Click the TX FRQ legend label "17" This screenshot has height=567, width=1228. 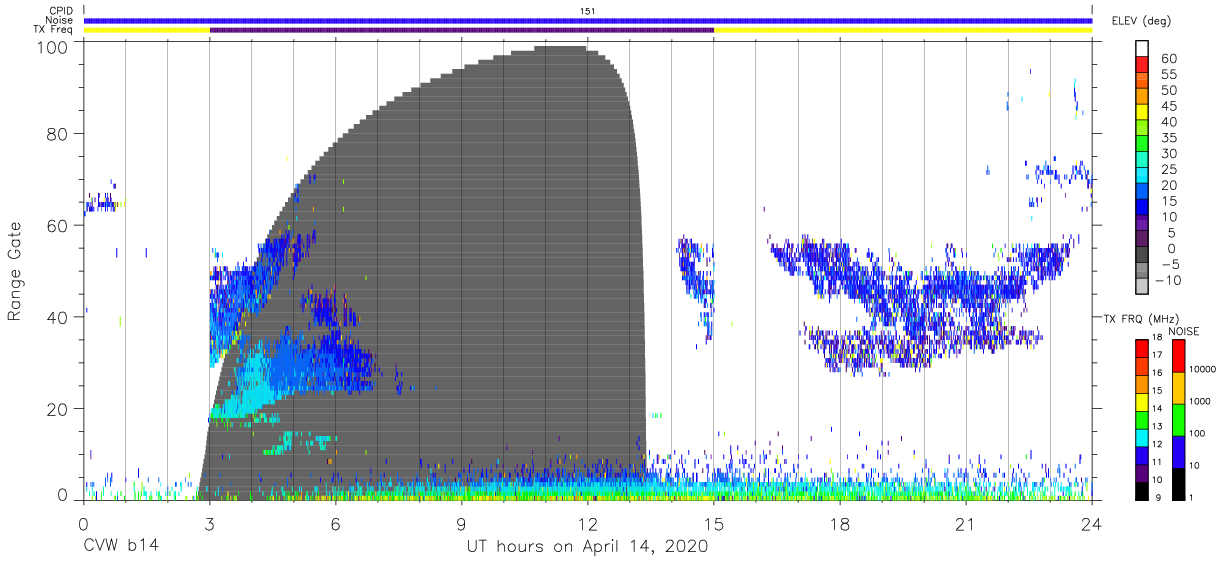tap(1158, 355)
